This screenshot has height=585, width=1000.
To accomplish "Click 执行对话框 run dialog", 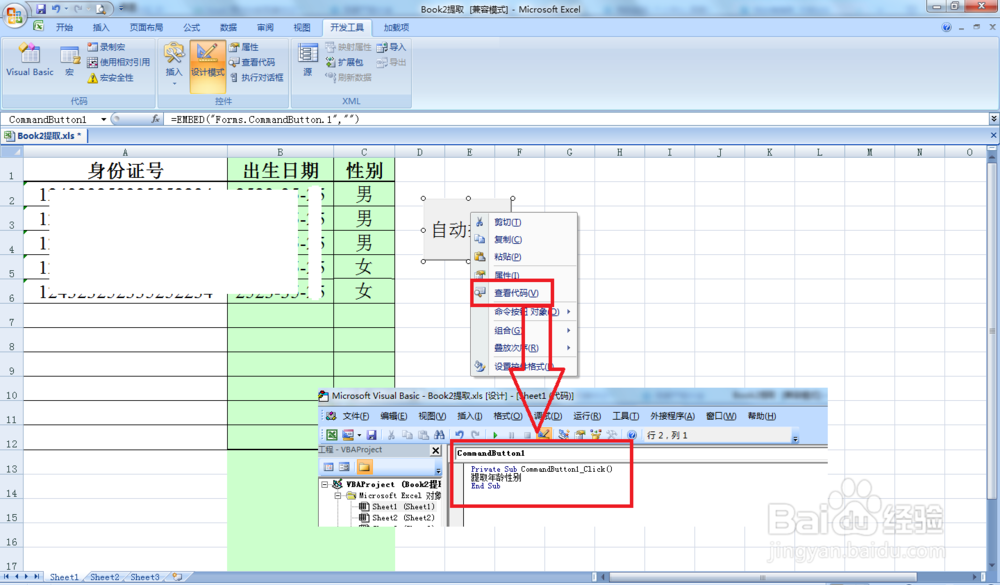I will 256,77.
